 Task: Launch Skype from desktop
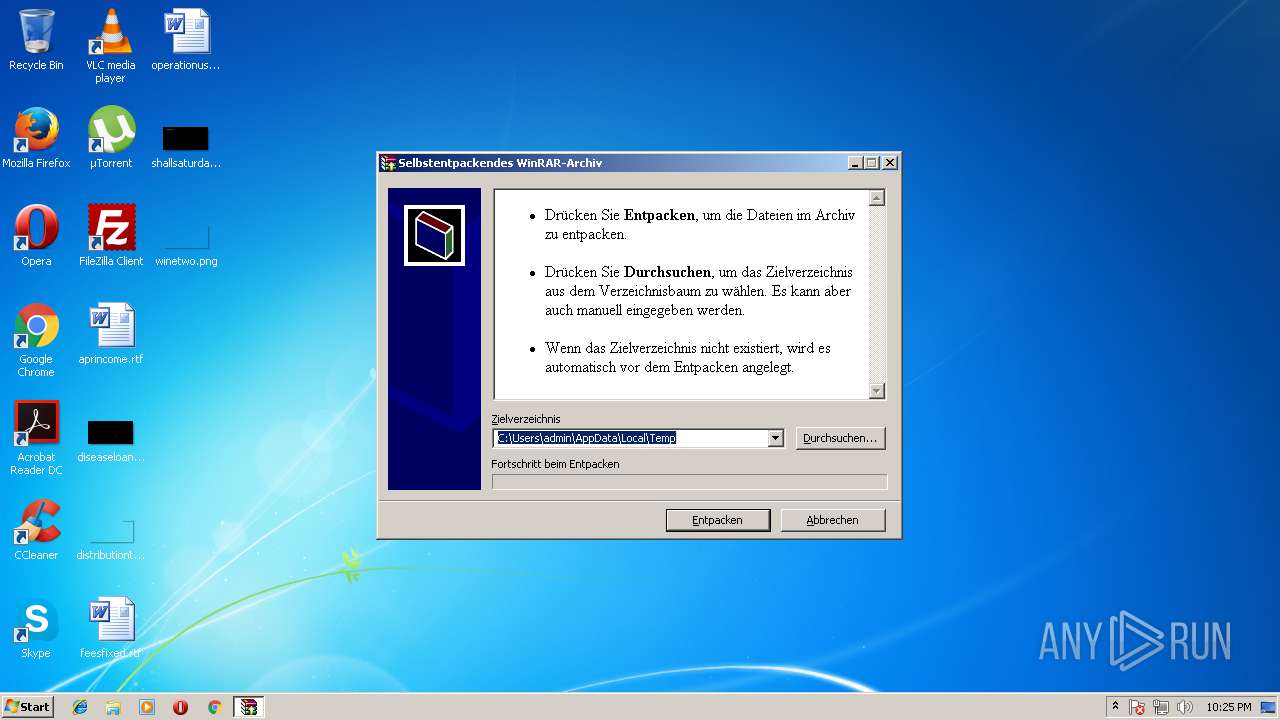click(36, 628)
